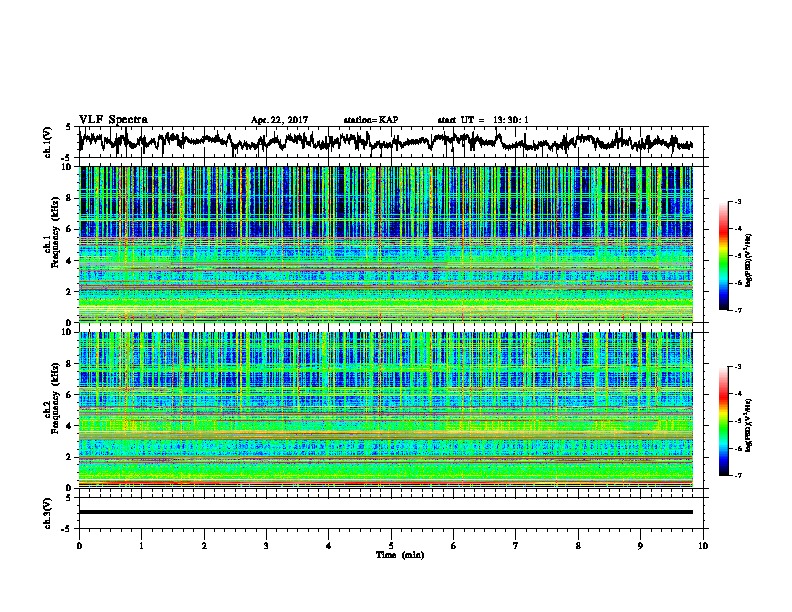
Task: Click ch.1 colorbar log(PSD) unit label
Action: tap(749, 261)
